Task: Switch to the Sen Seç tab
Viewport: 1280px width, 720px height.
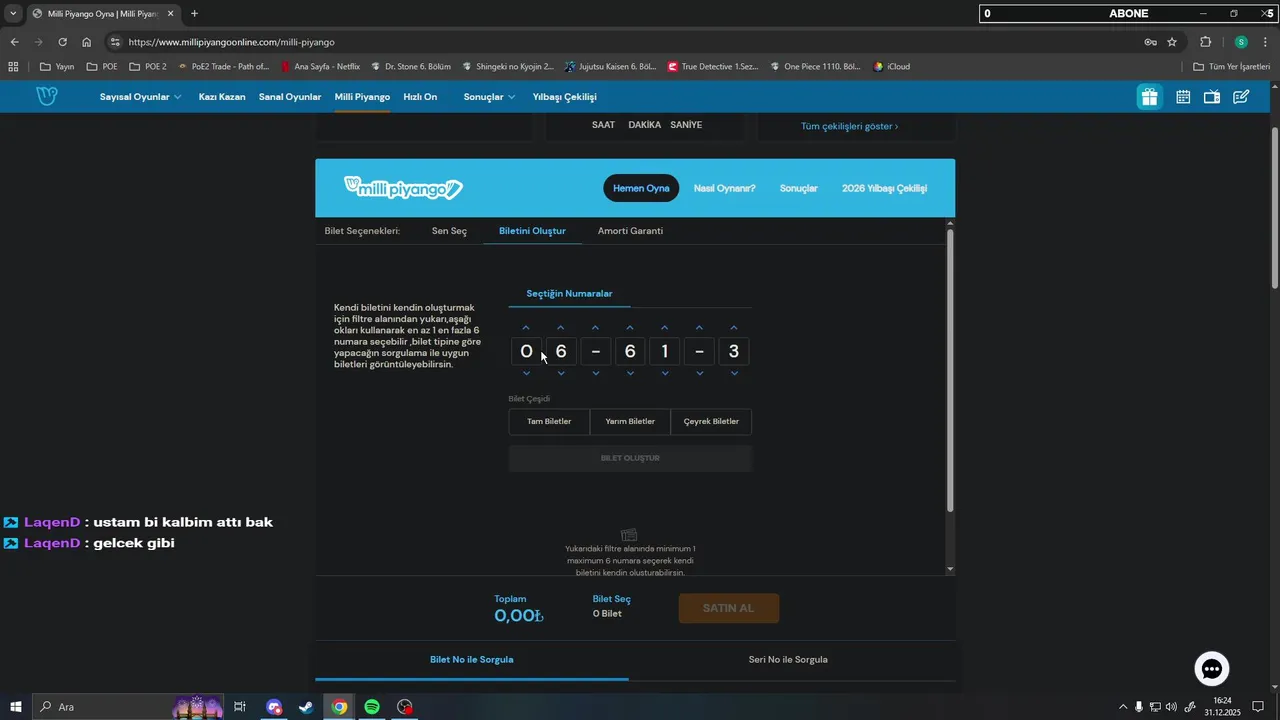Action: 449,231
